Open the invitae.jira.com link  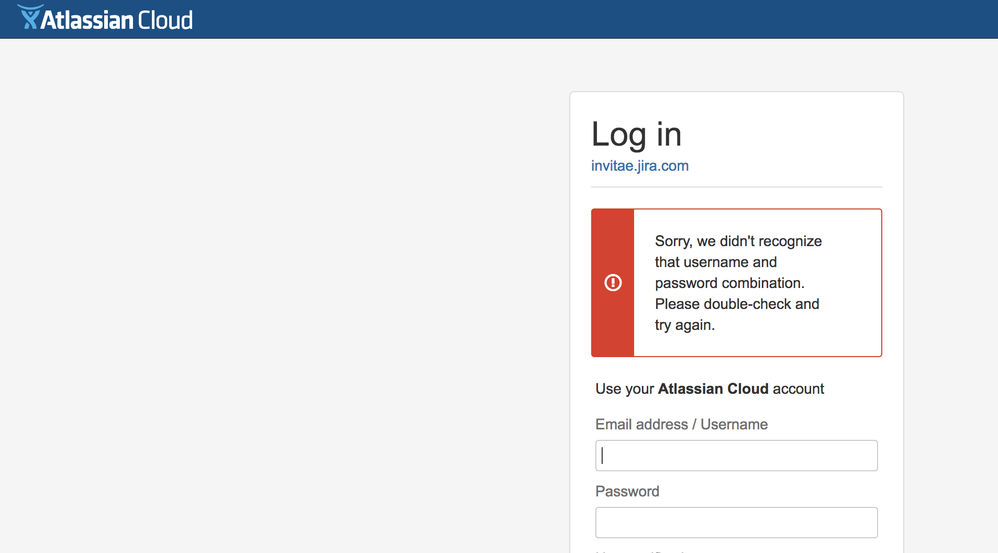click(640, 165)
